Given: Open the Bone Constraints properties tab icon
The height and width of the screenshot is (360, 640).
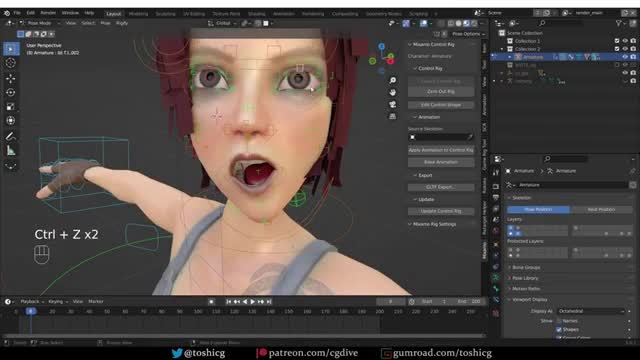Looking at the screenshot, I should (x=496, y=300).
